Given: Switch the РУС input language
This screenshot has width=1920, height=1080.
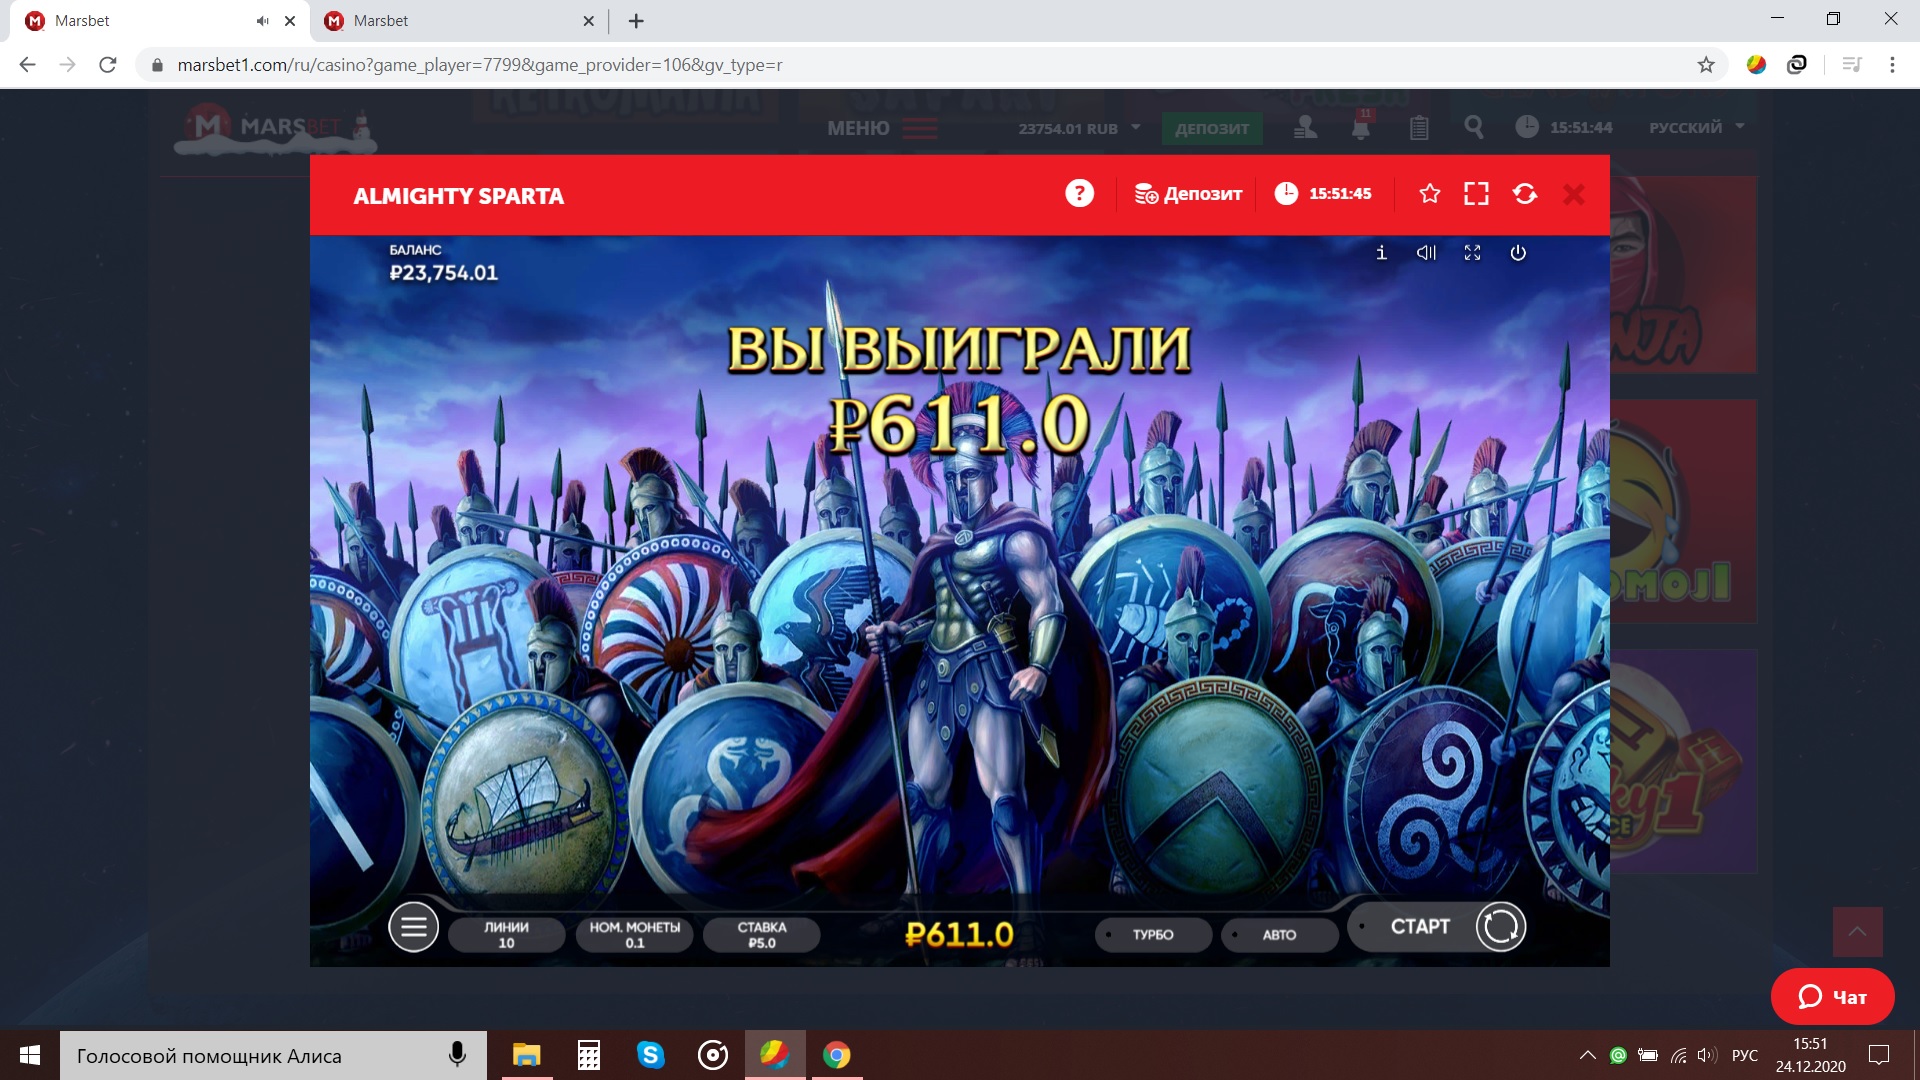Looking at the screenshot, I should click(x=1745, y=1055).
